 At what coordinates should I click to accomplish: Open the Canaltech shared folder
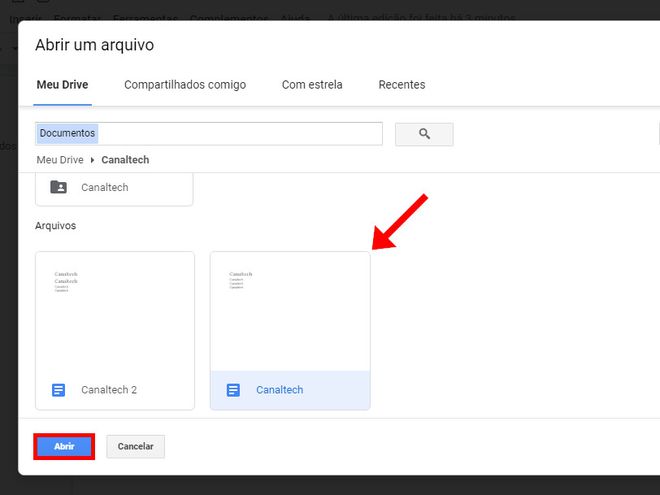114,188
